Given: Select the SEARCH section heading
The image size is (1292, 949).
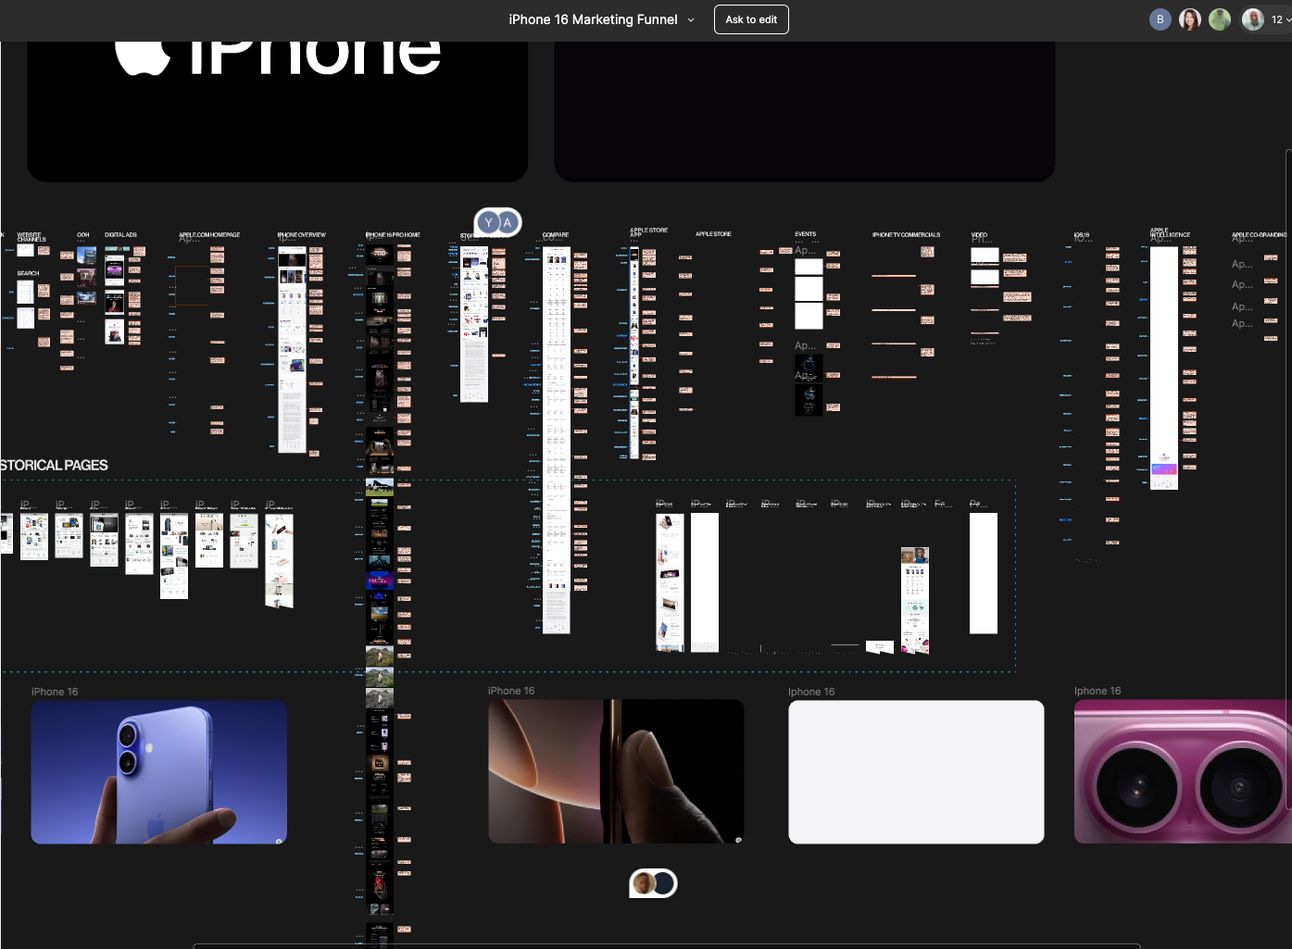Looking at the screenshot, I should pyautogui.click(x=28, y=273).
